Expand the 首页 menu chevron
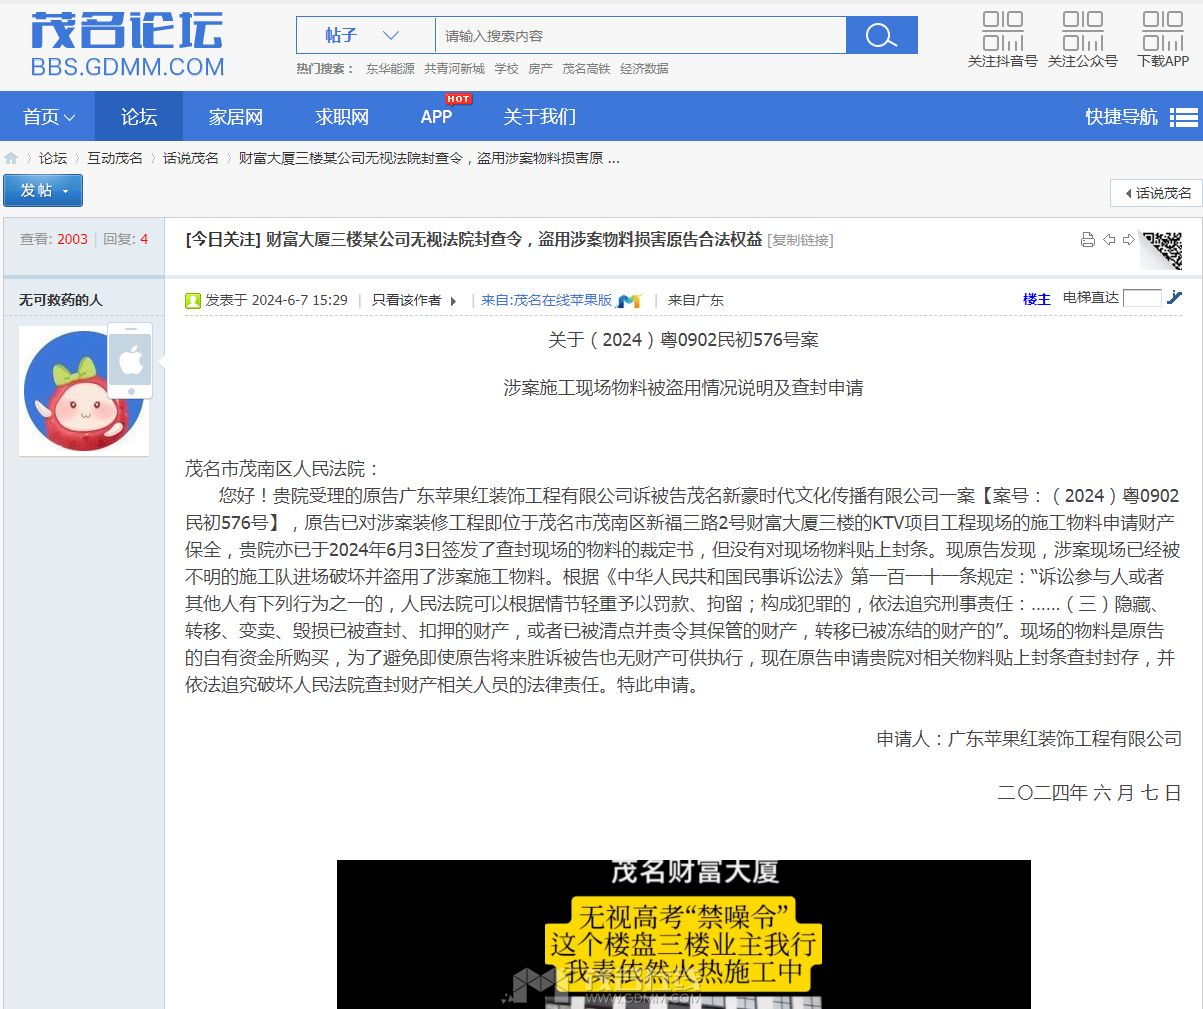1203x1009 pixels. [70, 117]
